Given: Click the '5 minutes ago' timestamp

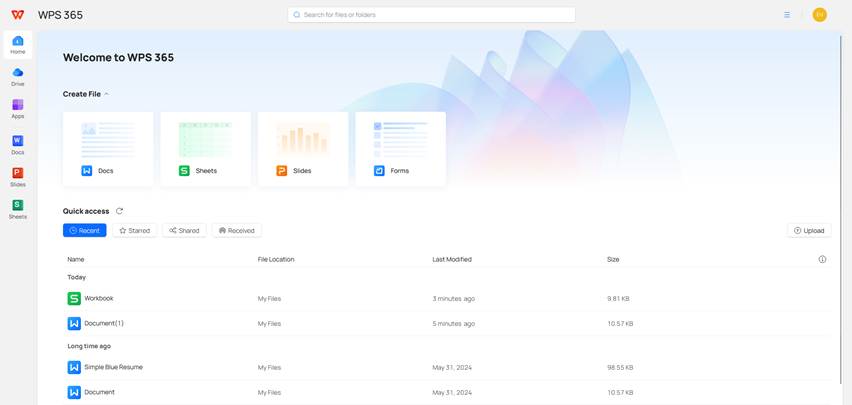Looking at the screenshot, I should [x=454, y=323].
